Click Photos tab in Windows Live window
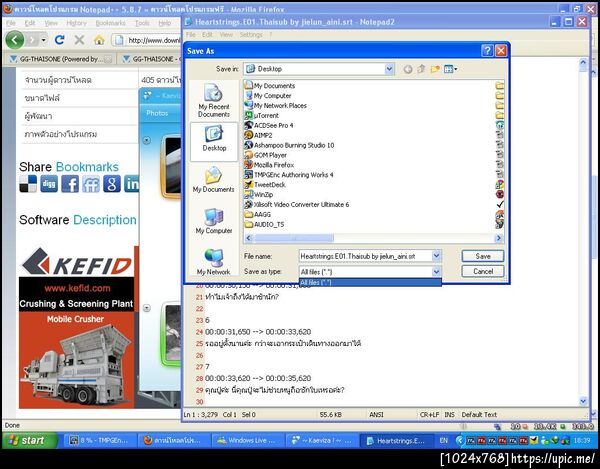This screenshot has height=469, width=600. point(157,113)
